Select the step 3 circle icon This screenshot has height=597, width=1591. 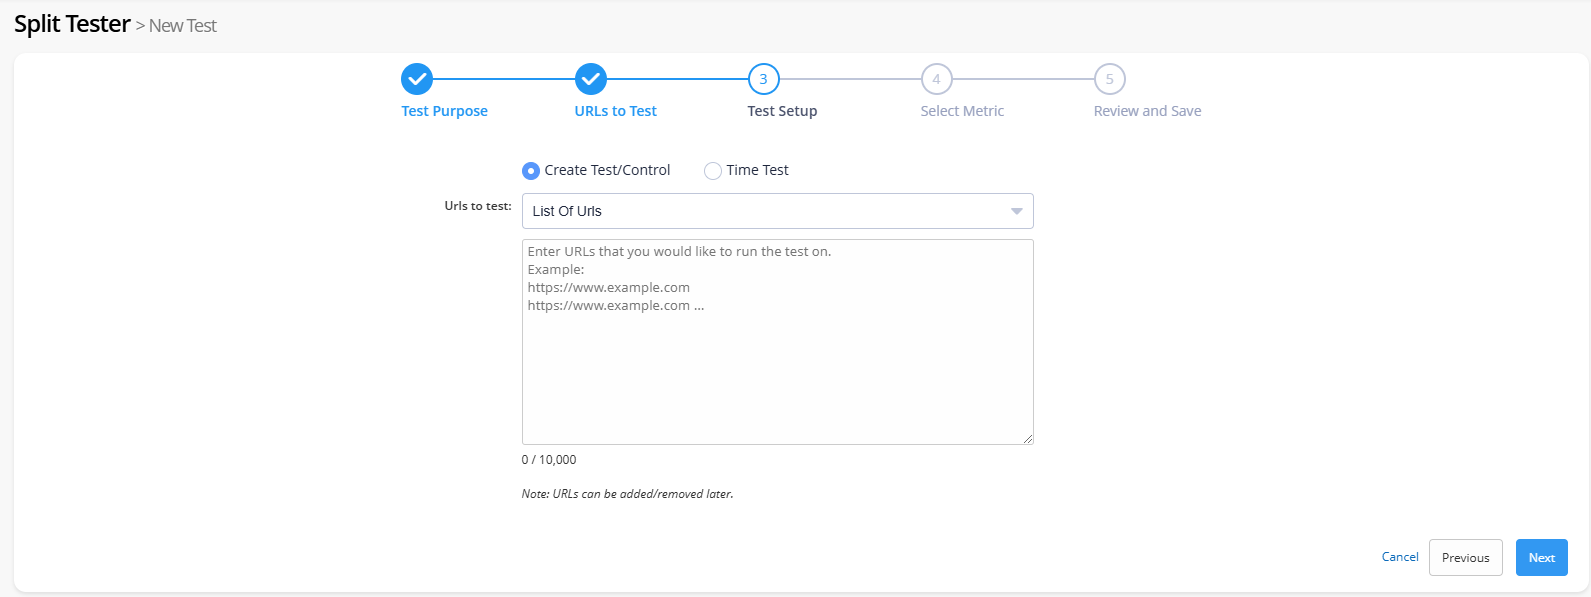coord(763,79)
